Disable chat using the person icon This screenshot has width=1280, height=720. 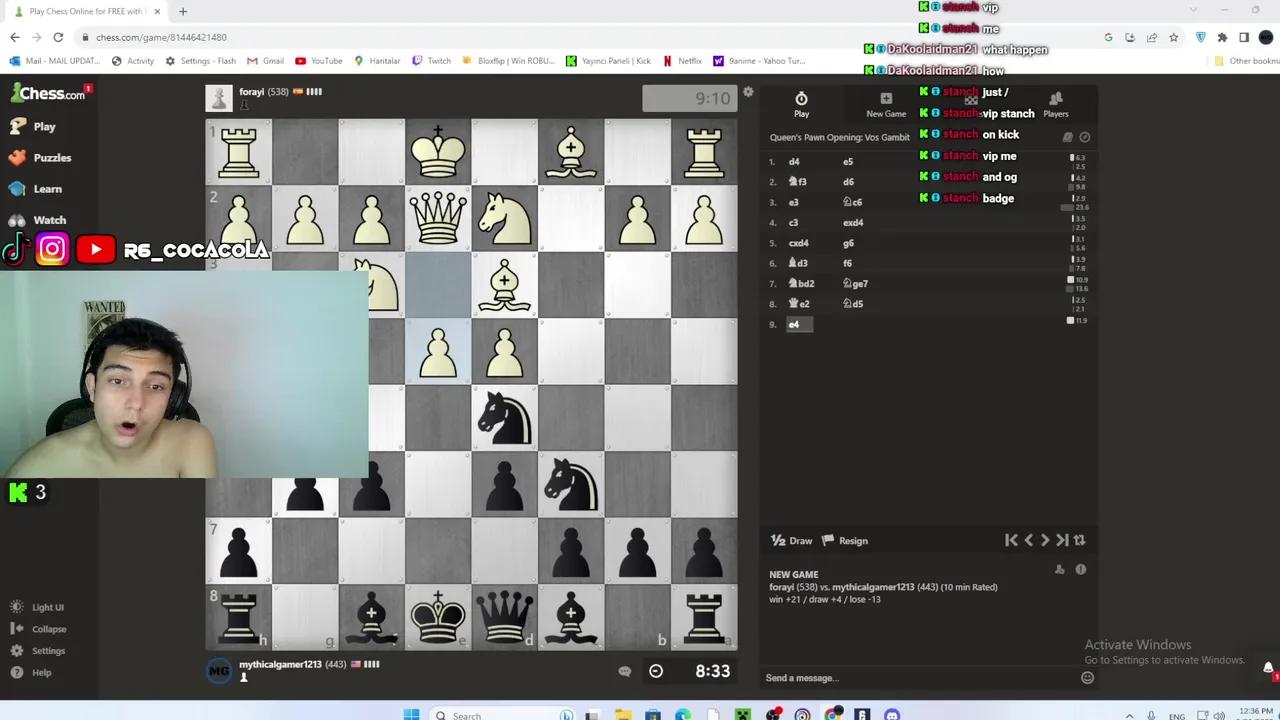tap(1060, 569)
